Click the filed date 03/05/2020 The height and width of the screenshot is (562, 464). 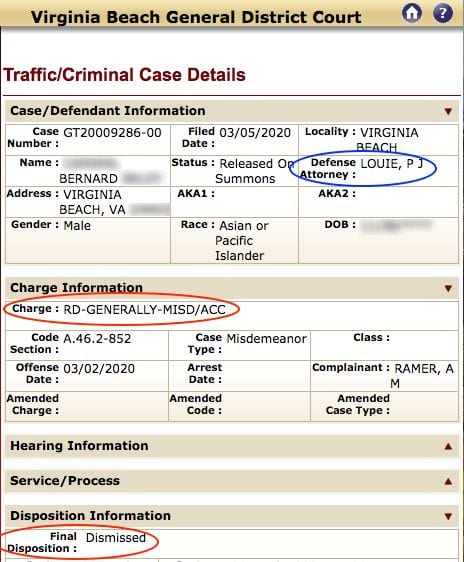click(x=255, y=133)
